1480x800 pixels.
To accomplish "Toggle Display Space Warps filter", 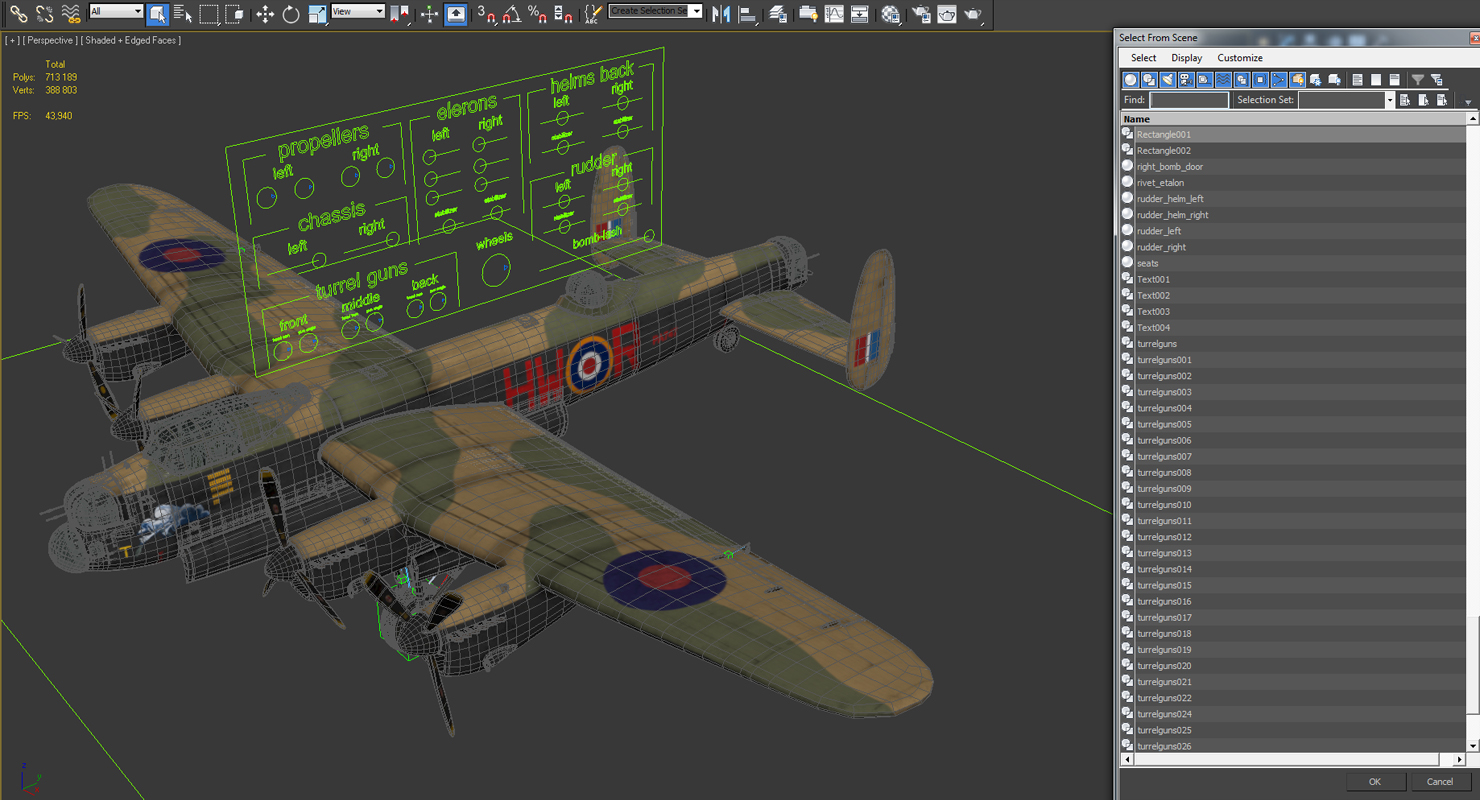I will 1223,80.
